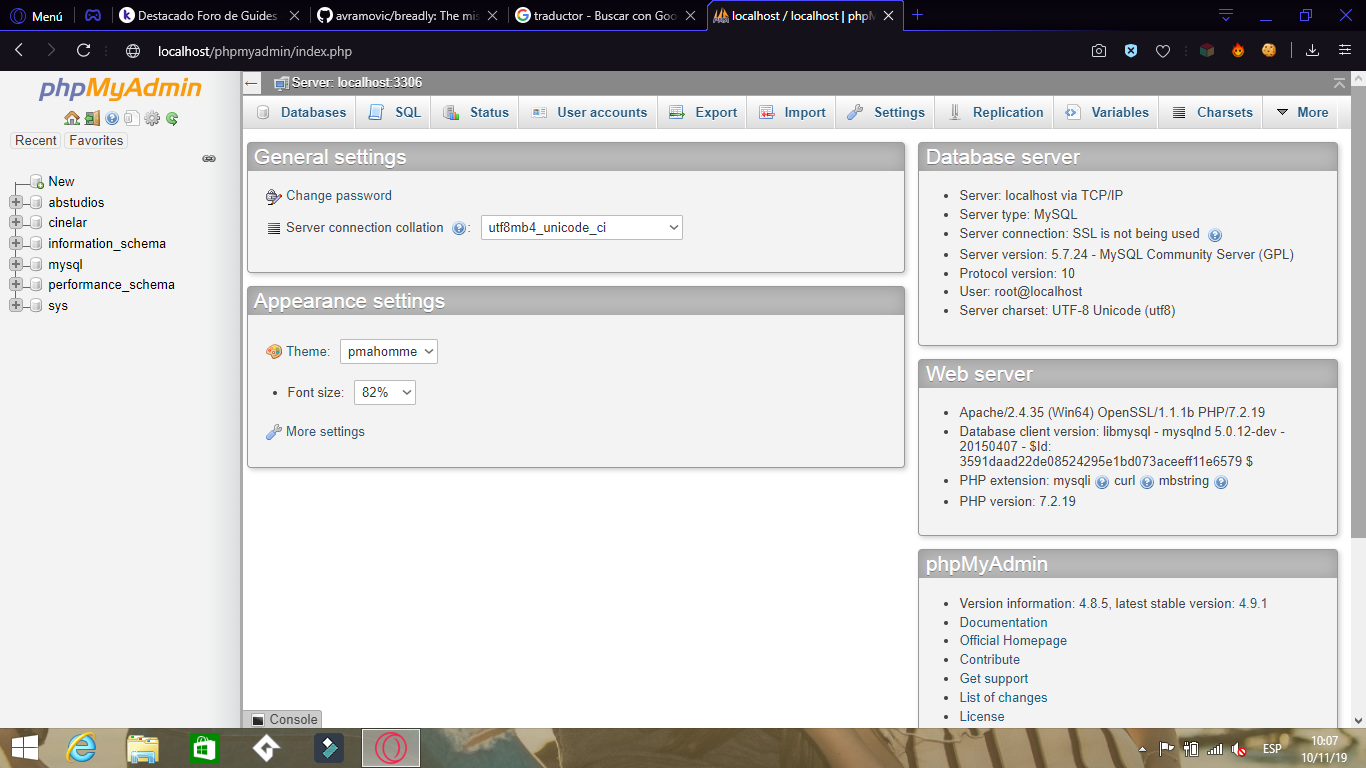Open the User accounts tab
Viewport: 1366px width, 768px height.
(589, 112)
